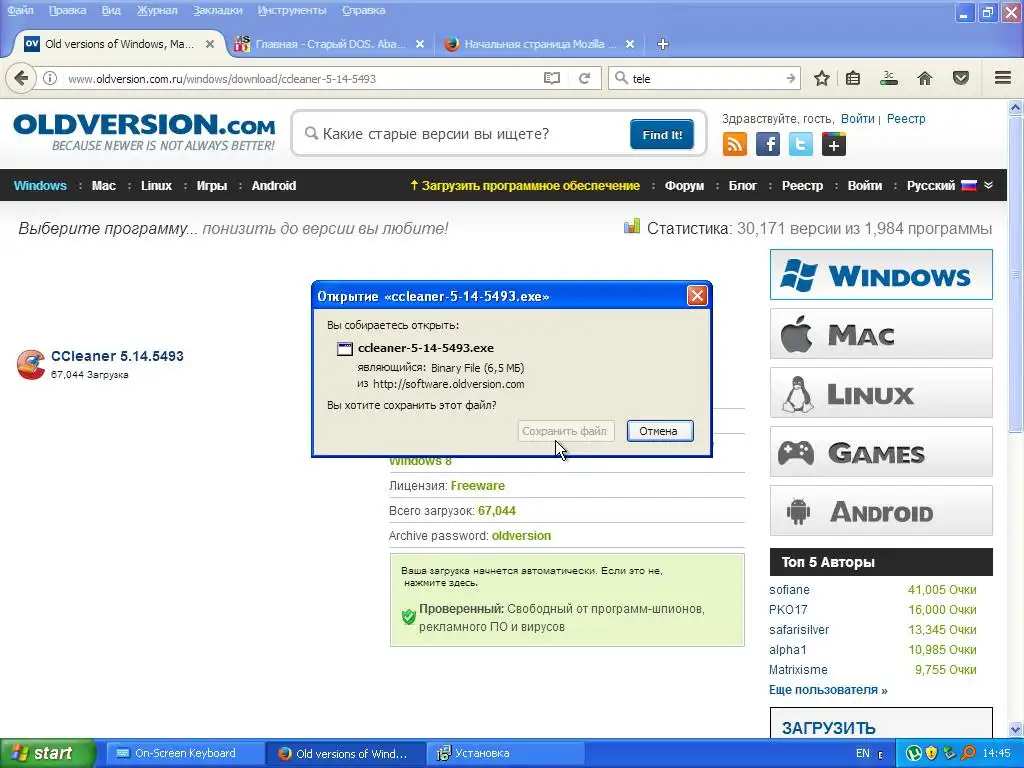Click Загрузить программное обеспечение link

click(524, 185)
